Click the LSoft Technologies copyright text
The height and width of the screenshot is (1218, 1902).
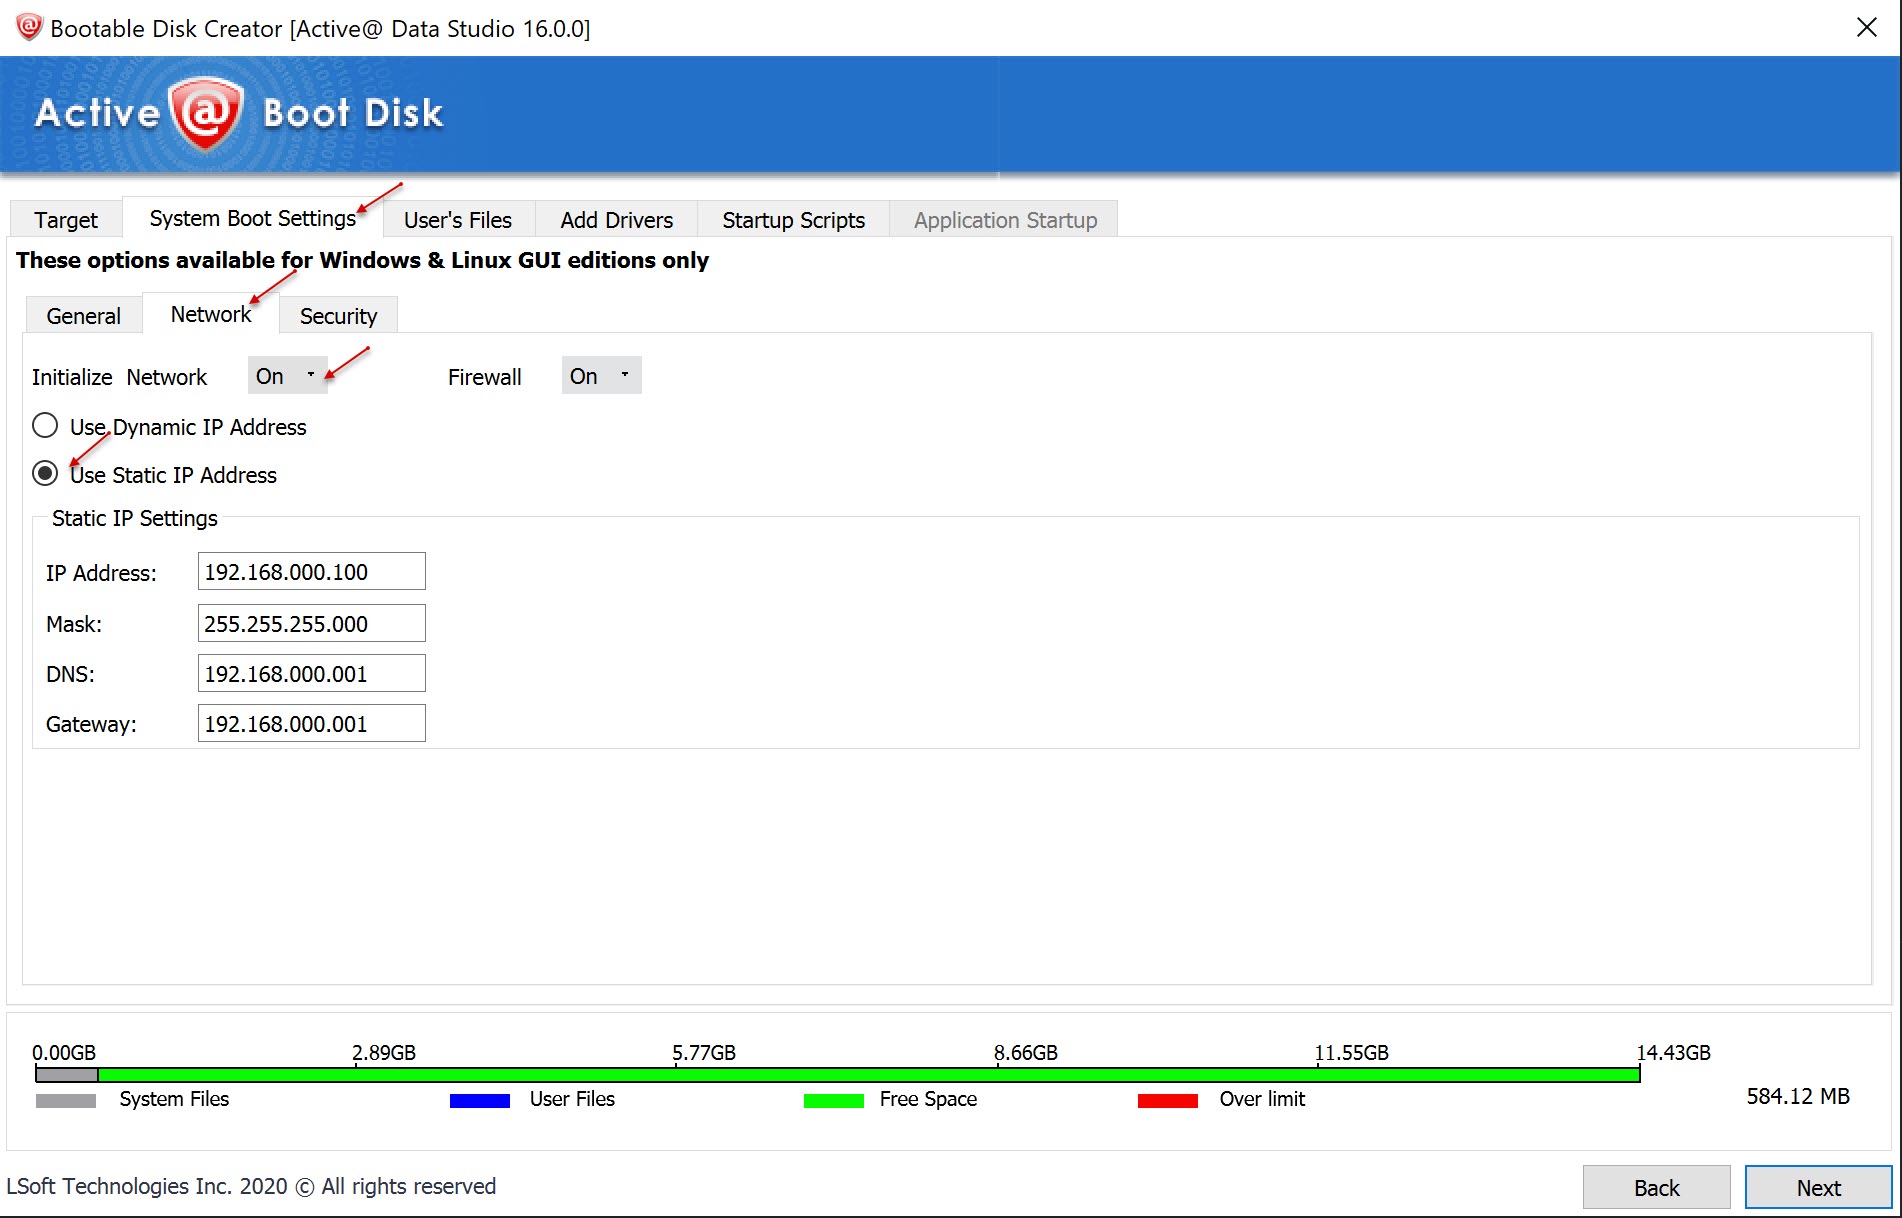[252, 1186]
